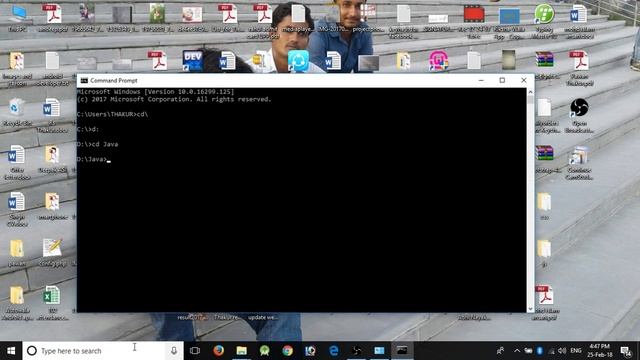Click the Start button on taskbar

click(x=11, y=351)
